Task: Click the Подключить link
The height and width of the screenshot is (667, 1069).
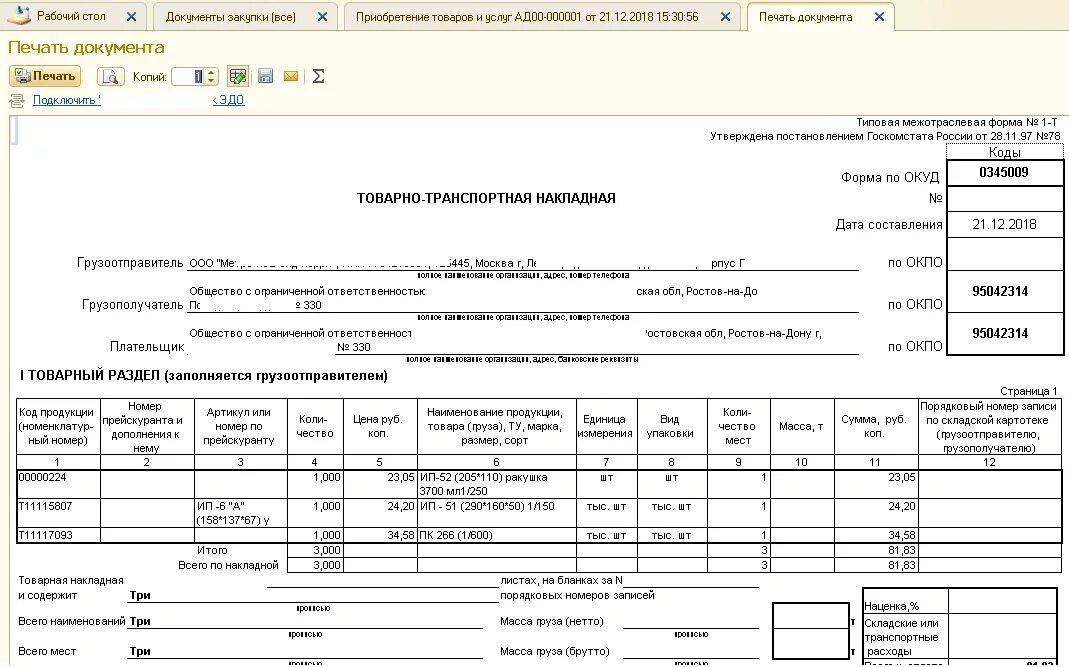Action: tap(67, 100)
